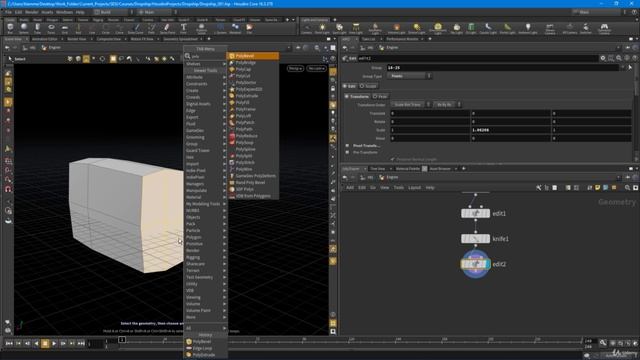Click the Sphere shelf tool
The height and width of the screenshot is (360, 640).
(24, 29)
